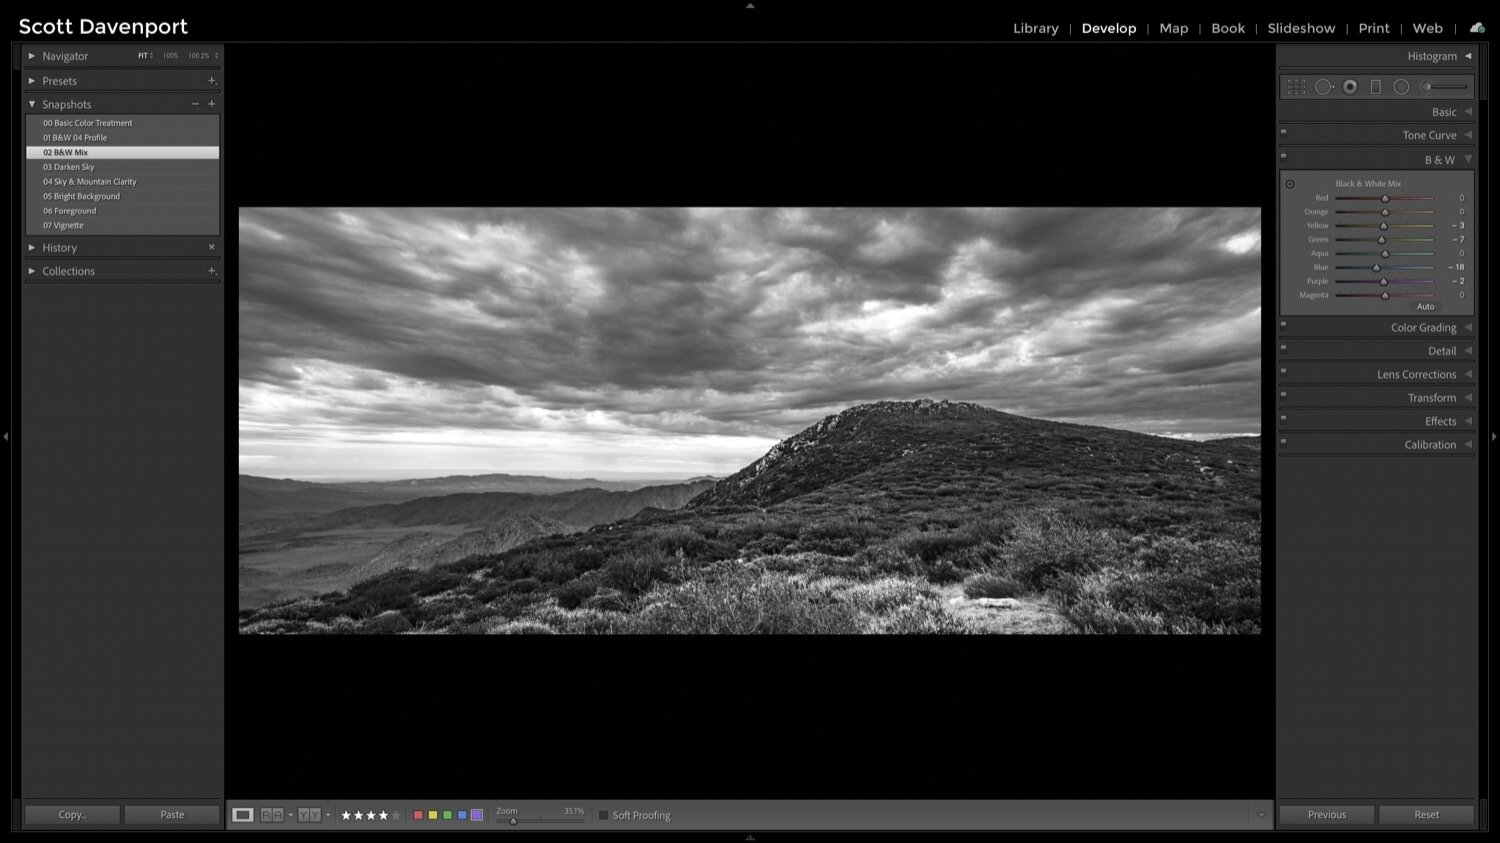This screenshot has width=1500, height=843.
Task: Toggle the Effects panel switch
Action: point(1284,418)
